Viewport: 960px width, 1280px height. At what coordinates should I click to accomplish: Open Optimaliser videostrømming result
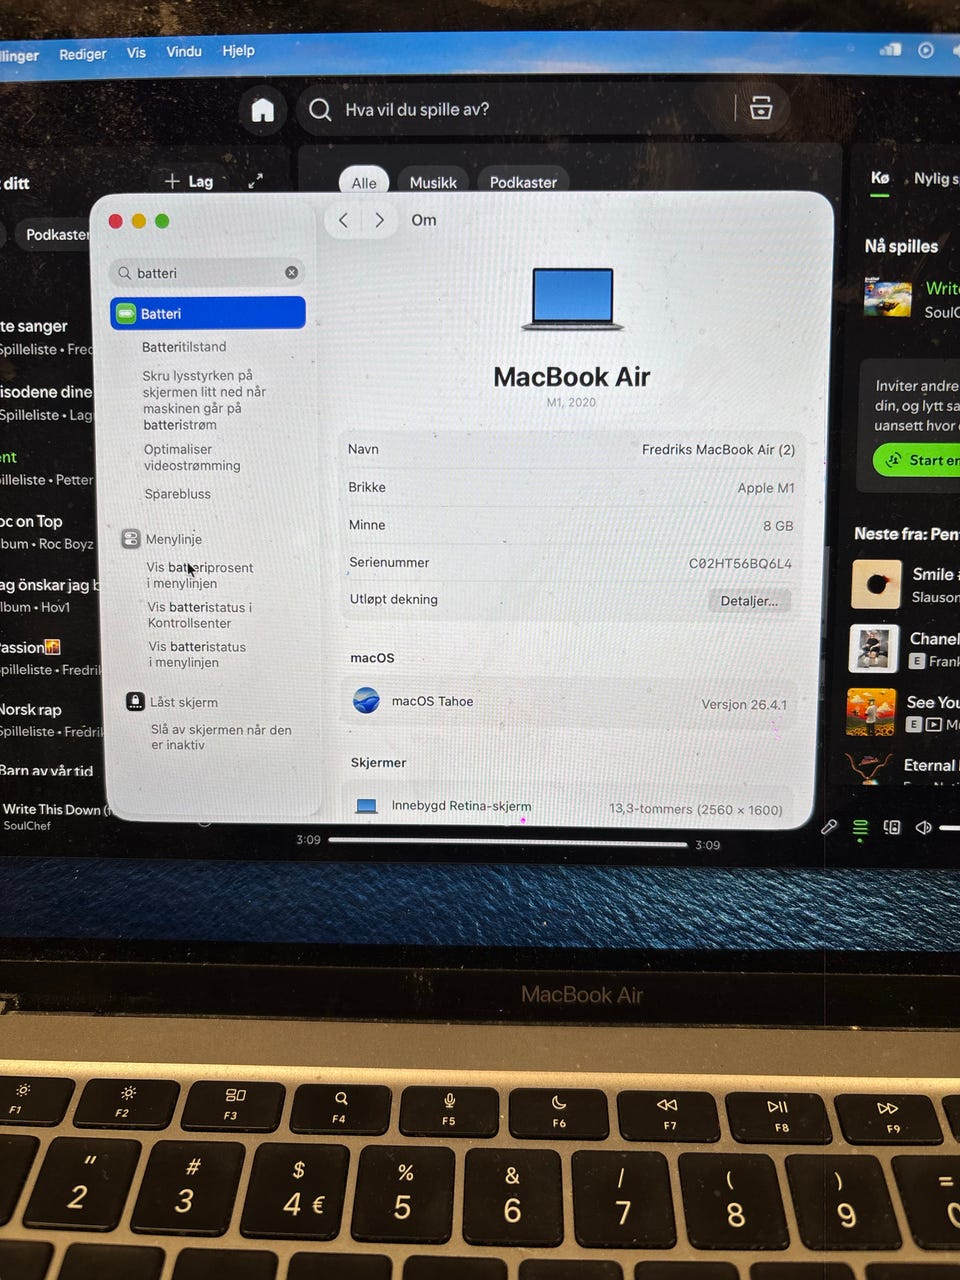tap(192, 457)
